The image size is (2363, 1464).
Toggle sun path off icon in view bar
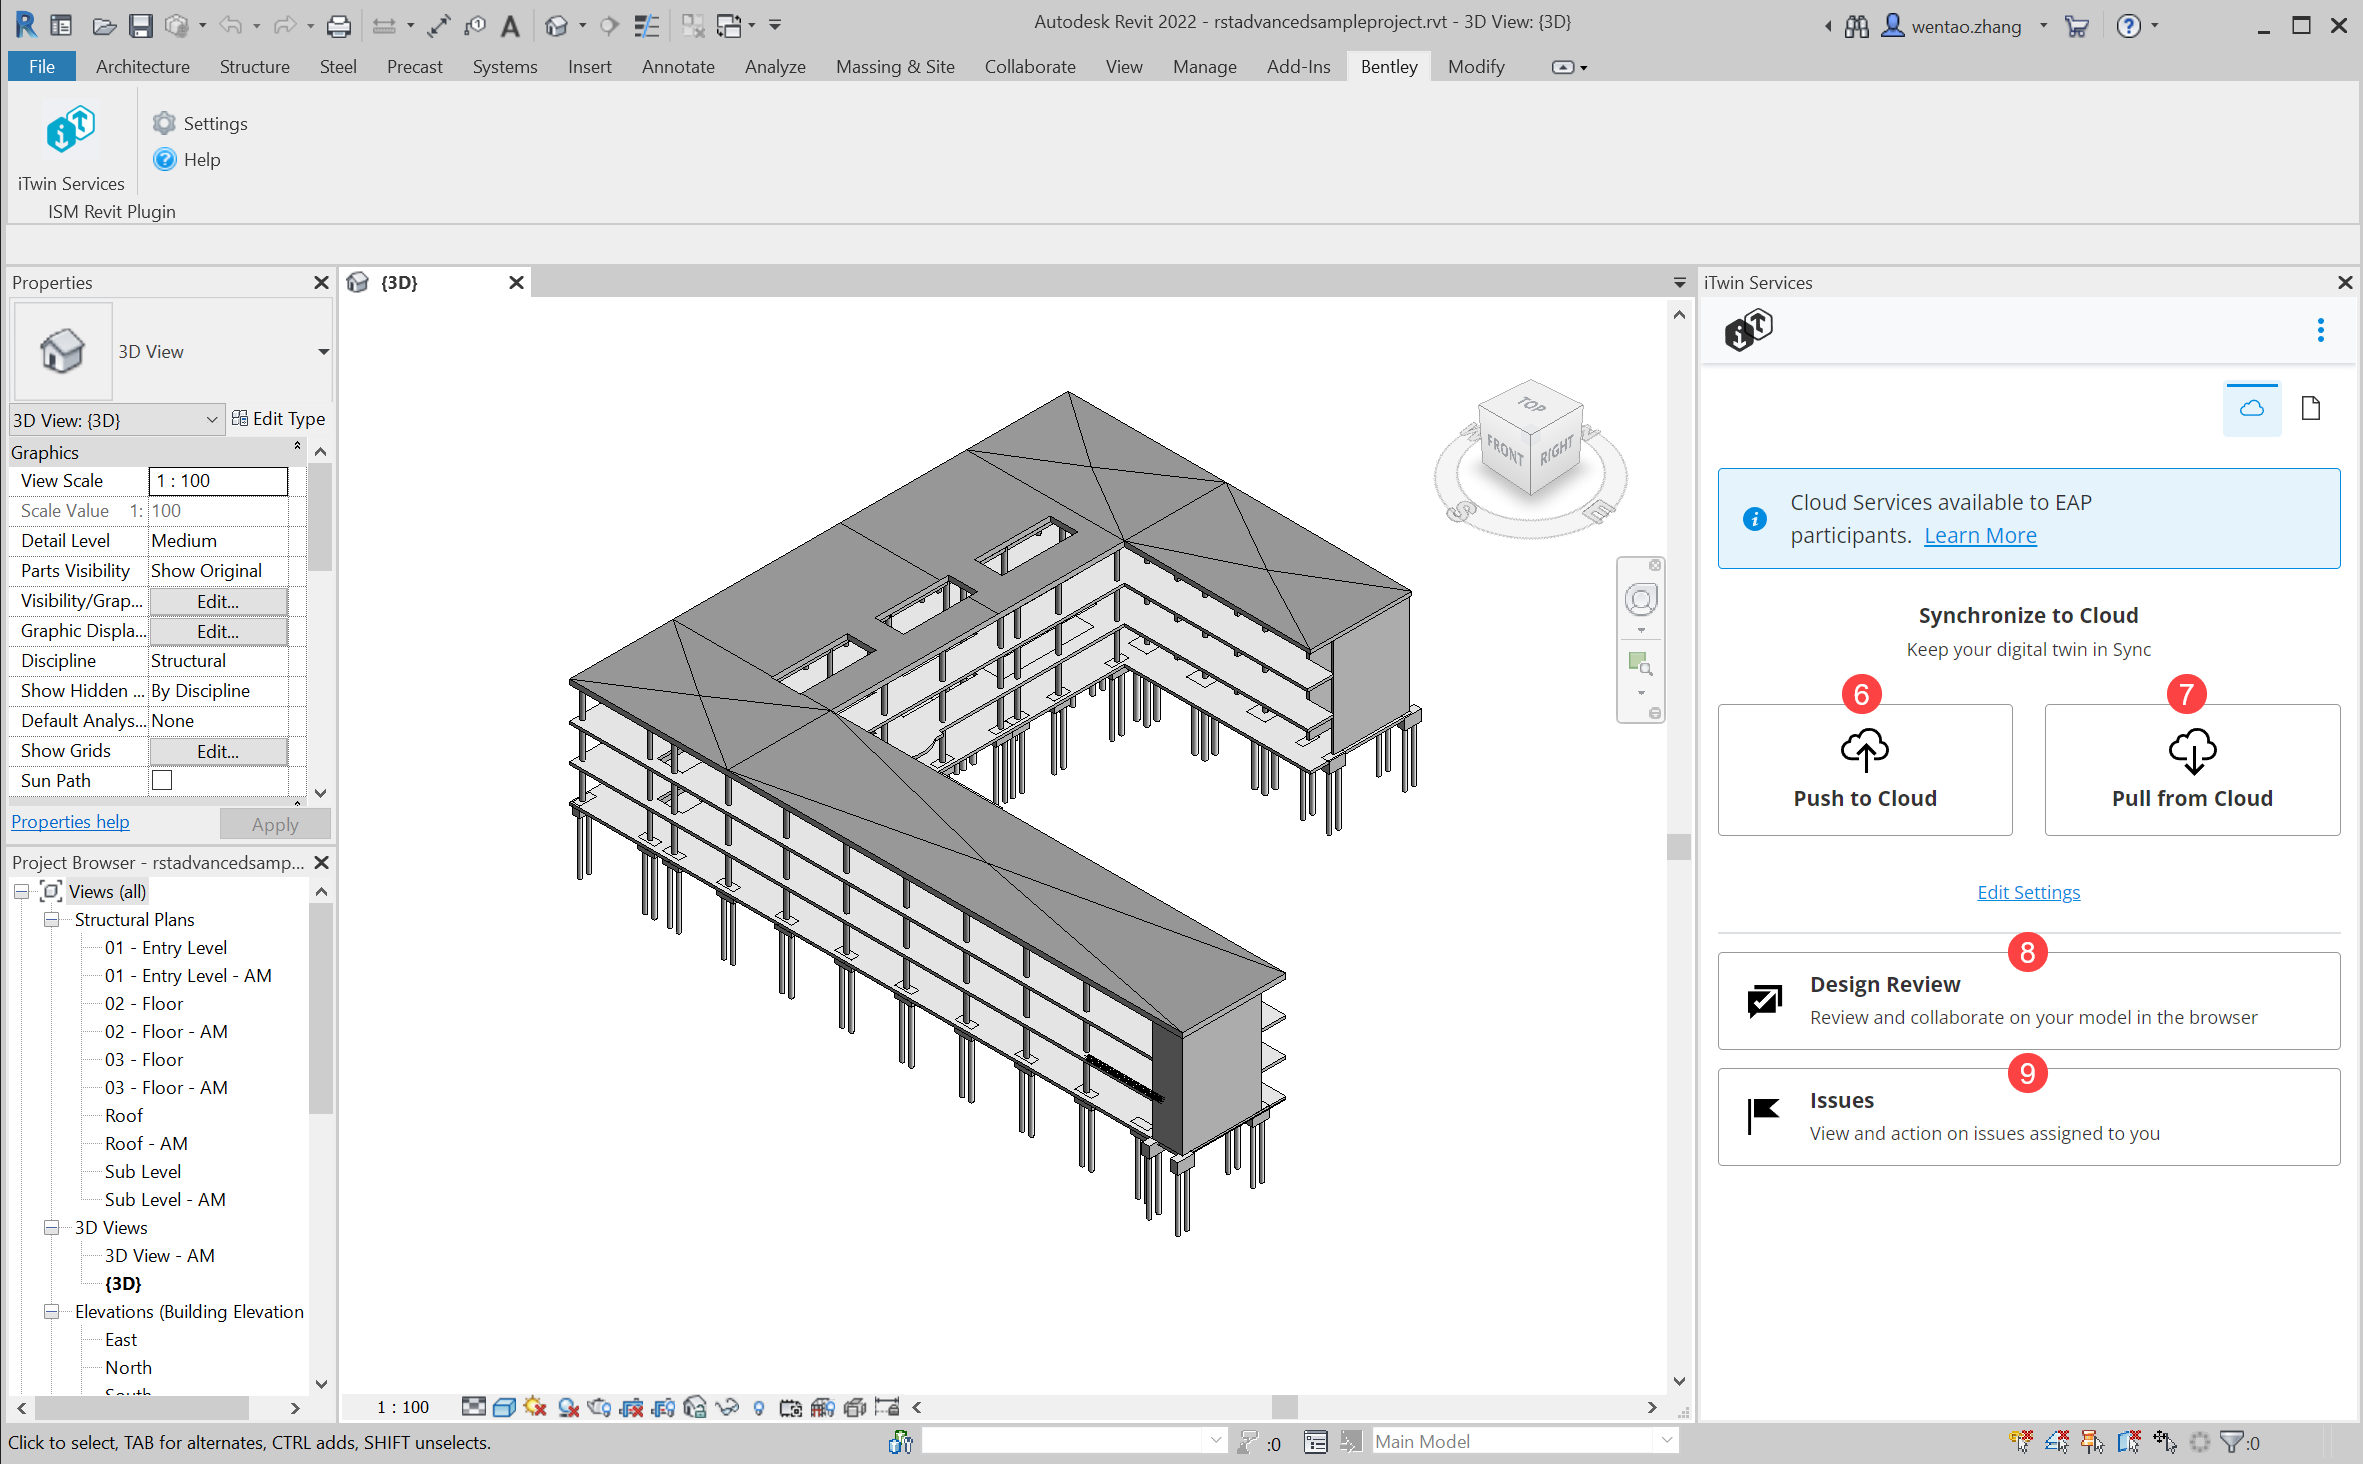click(535, 1407)
